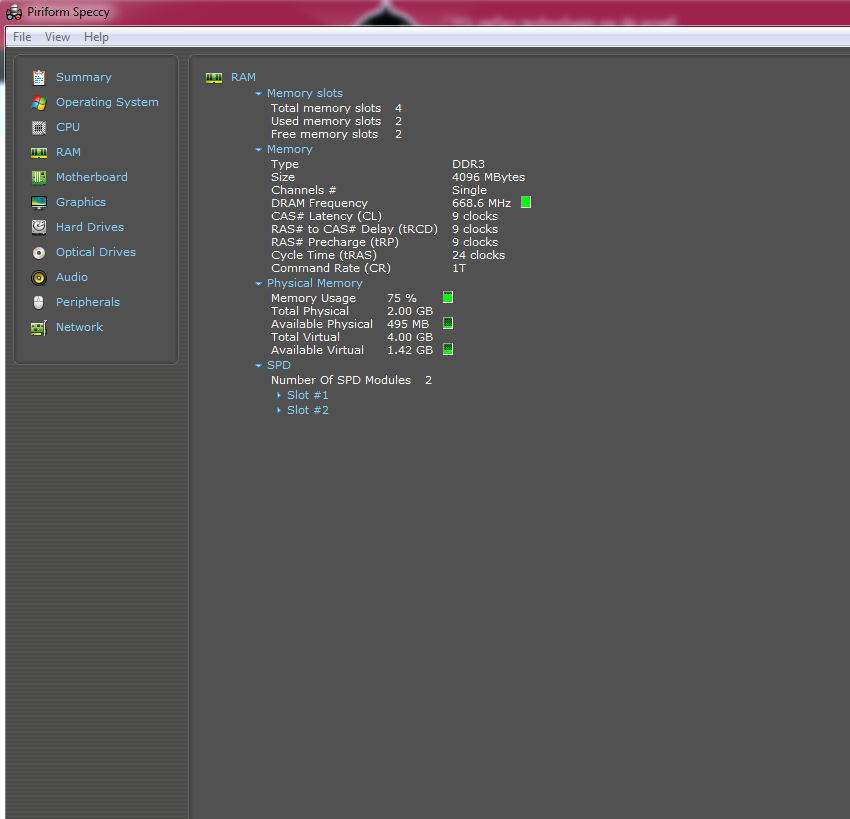
Task: Click the '24 clocks' cycle time value
Action: (x=478, y=255)
